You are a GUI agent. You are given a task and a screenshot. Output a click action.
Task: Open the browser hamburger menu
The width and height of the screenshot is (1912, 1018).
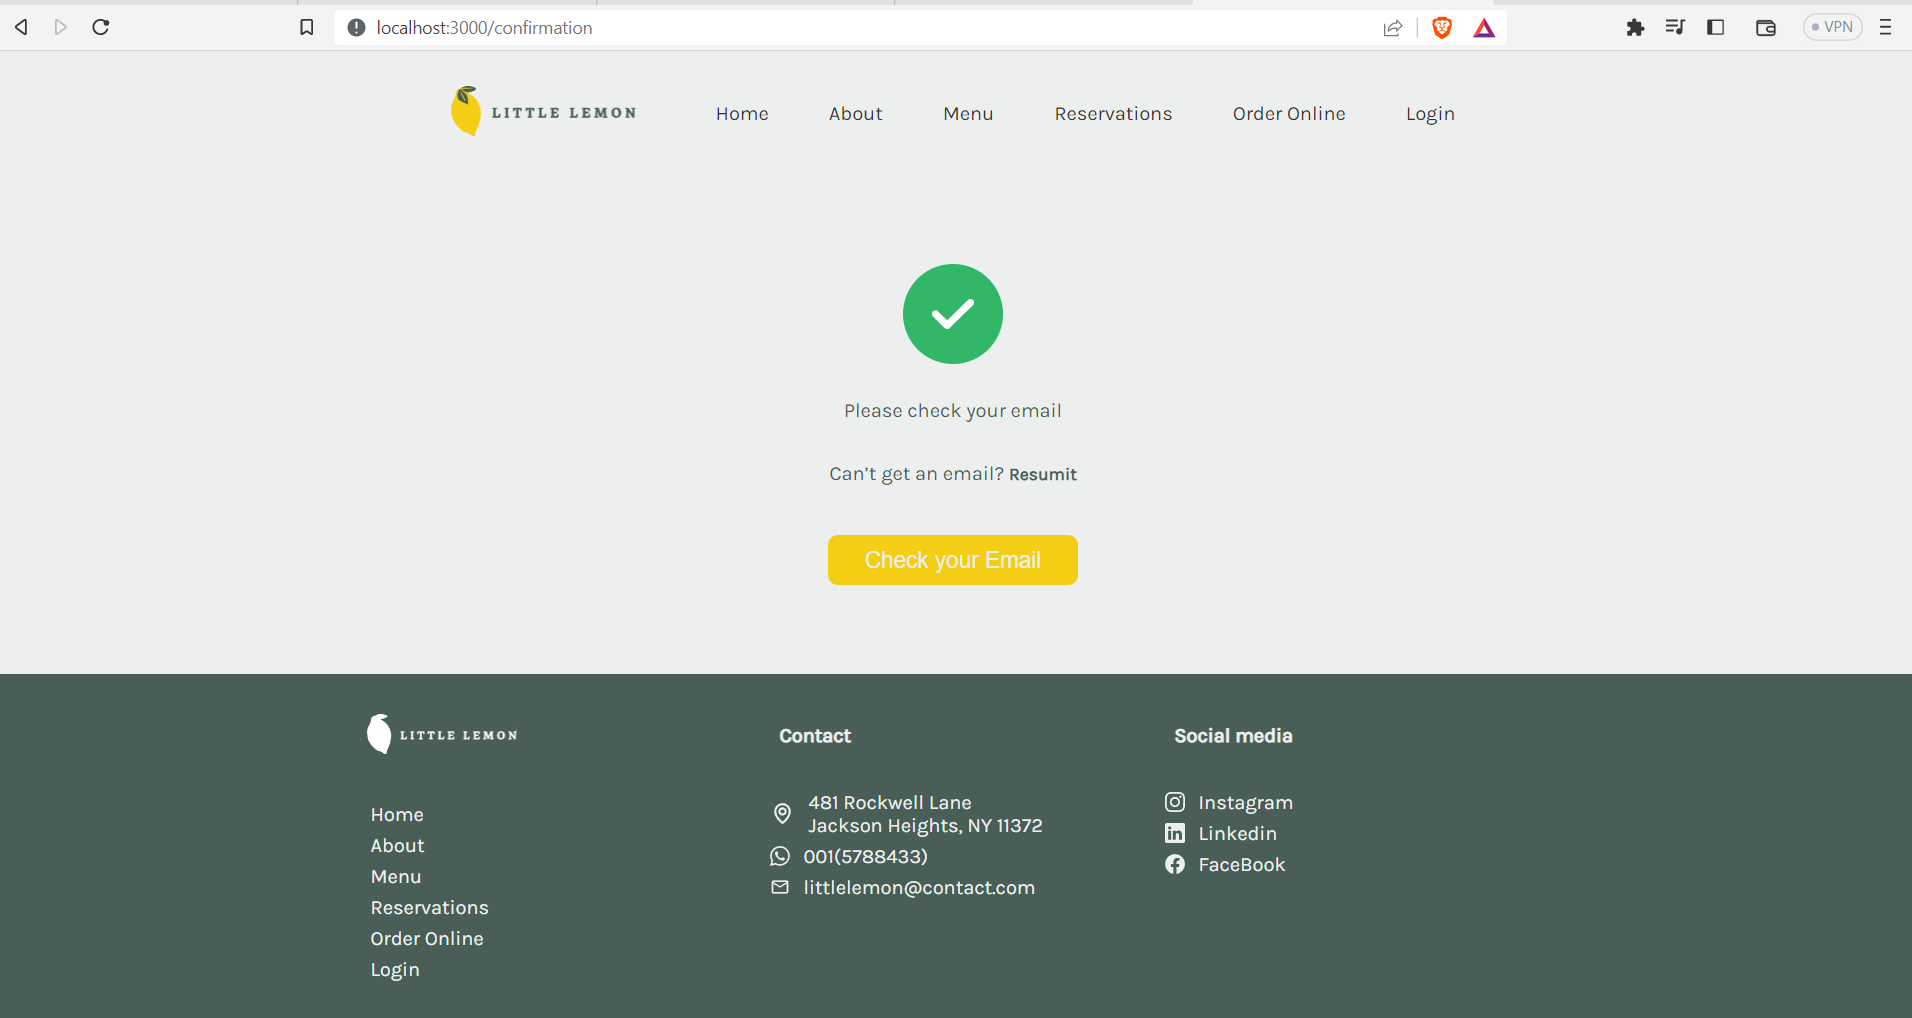(x=1885, y=28)
